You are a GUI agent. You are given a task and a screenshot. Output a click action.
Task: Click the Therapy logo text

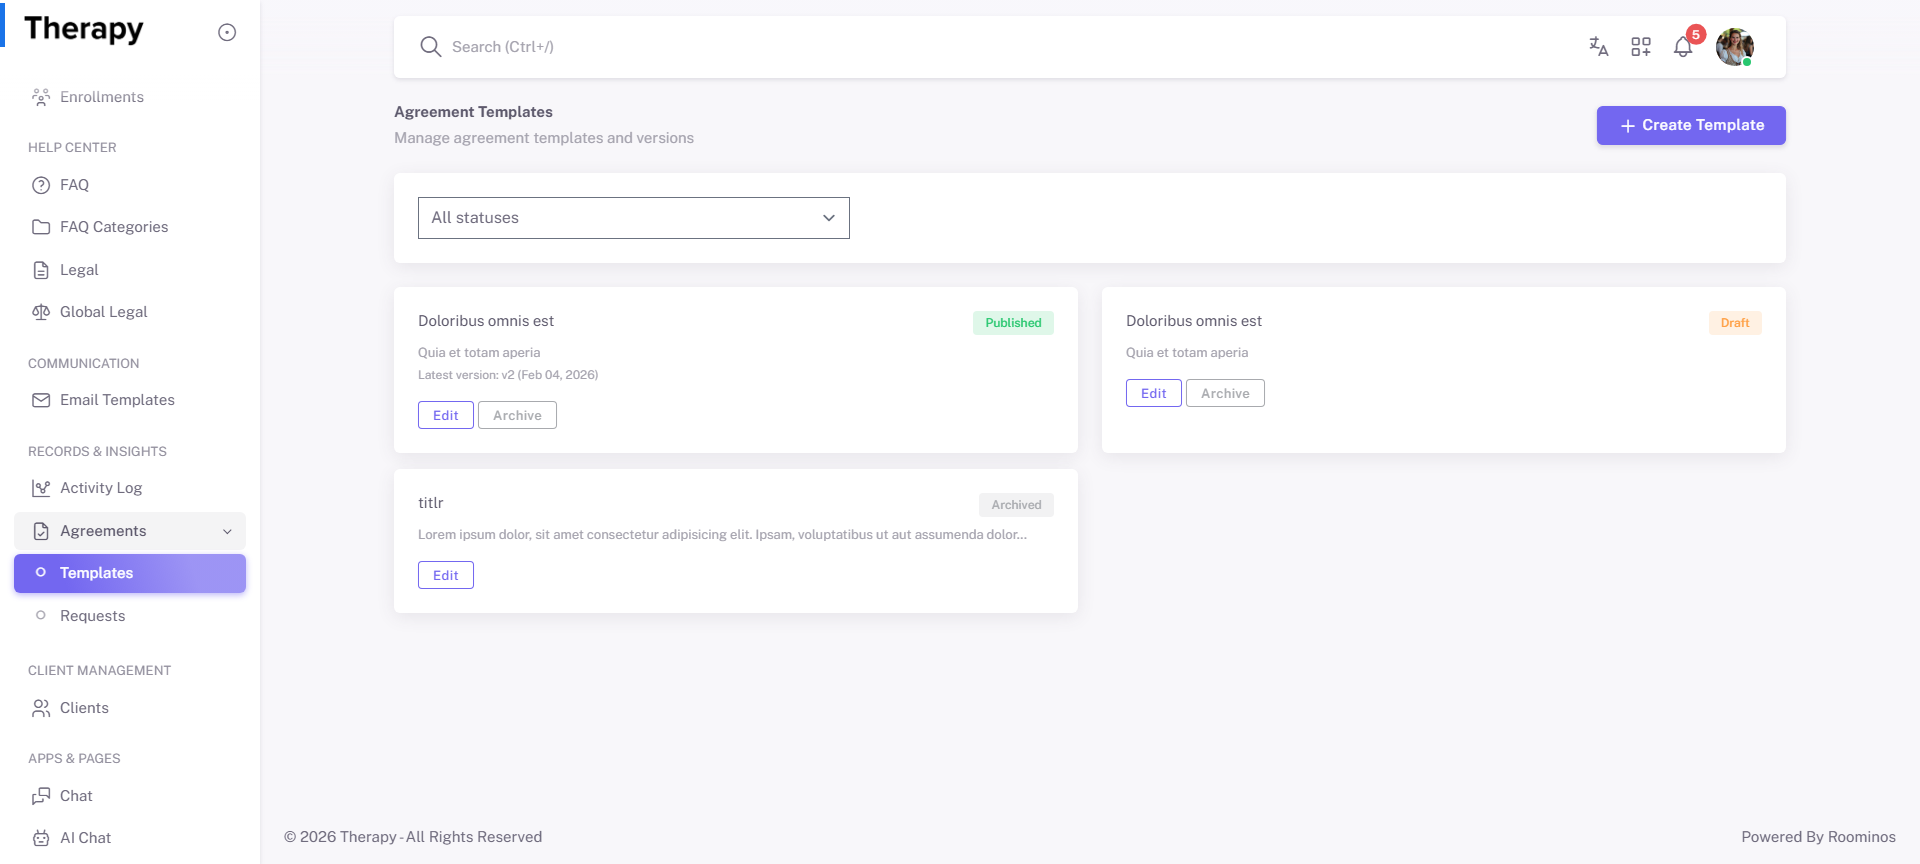[84, 29]
